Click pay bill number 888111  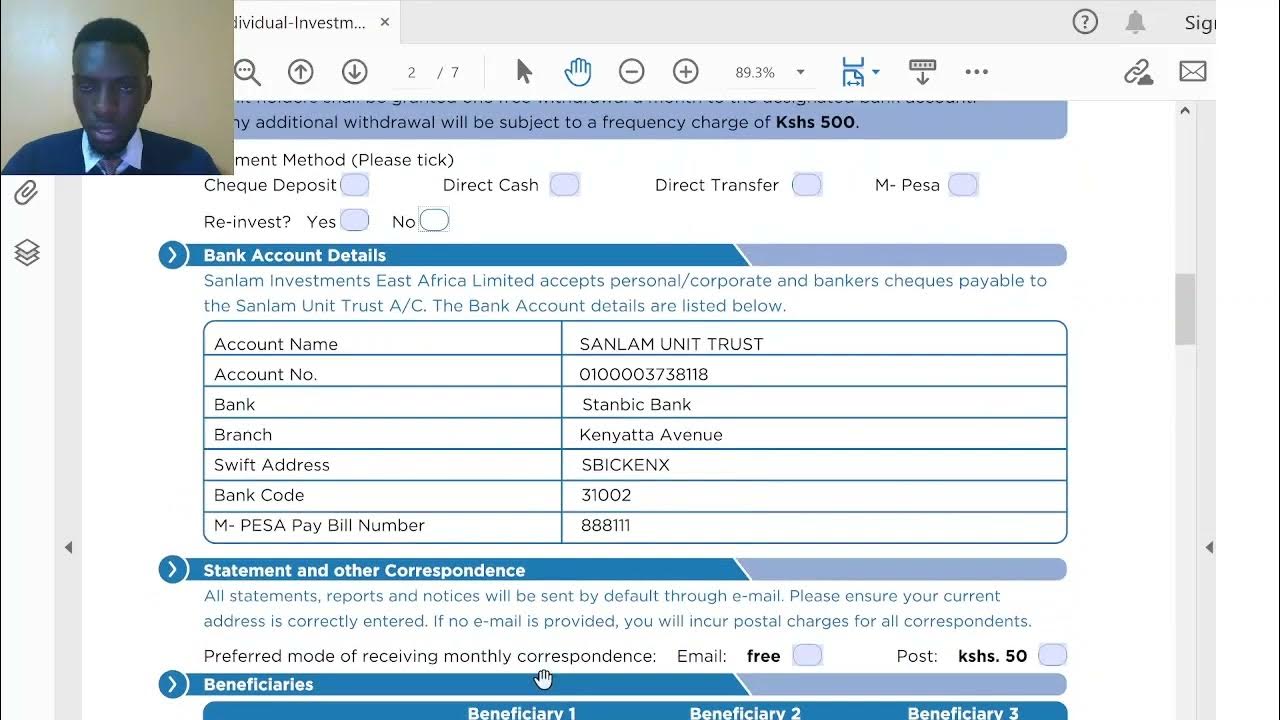coord(606,525)
